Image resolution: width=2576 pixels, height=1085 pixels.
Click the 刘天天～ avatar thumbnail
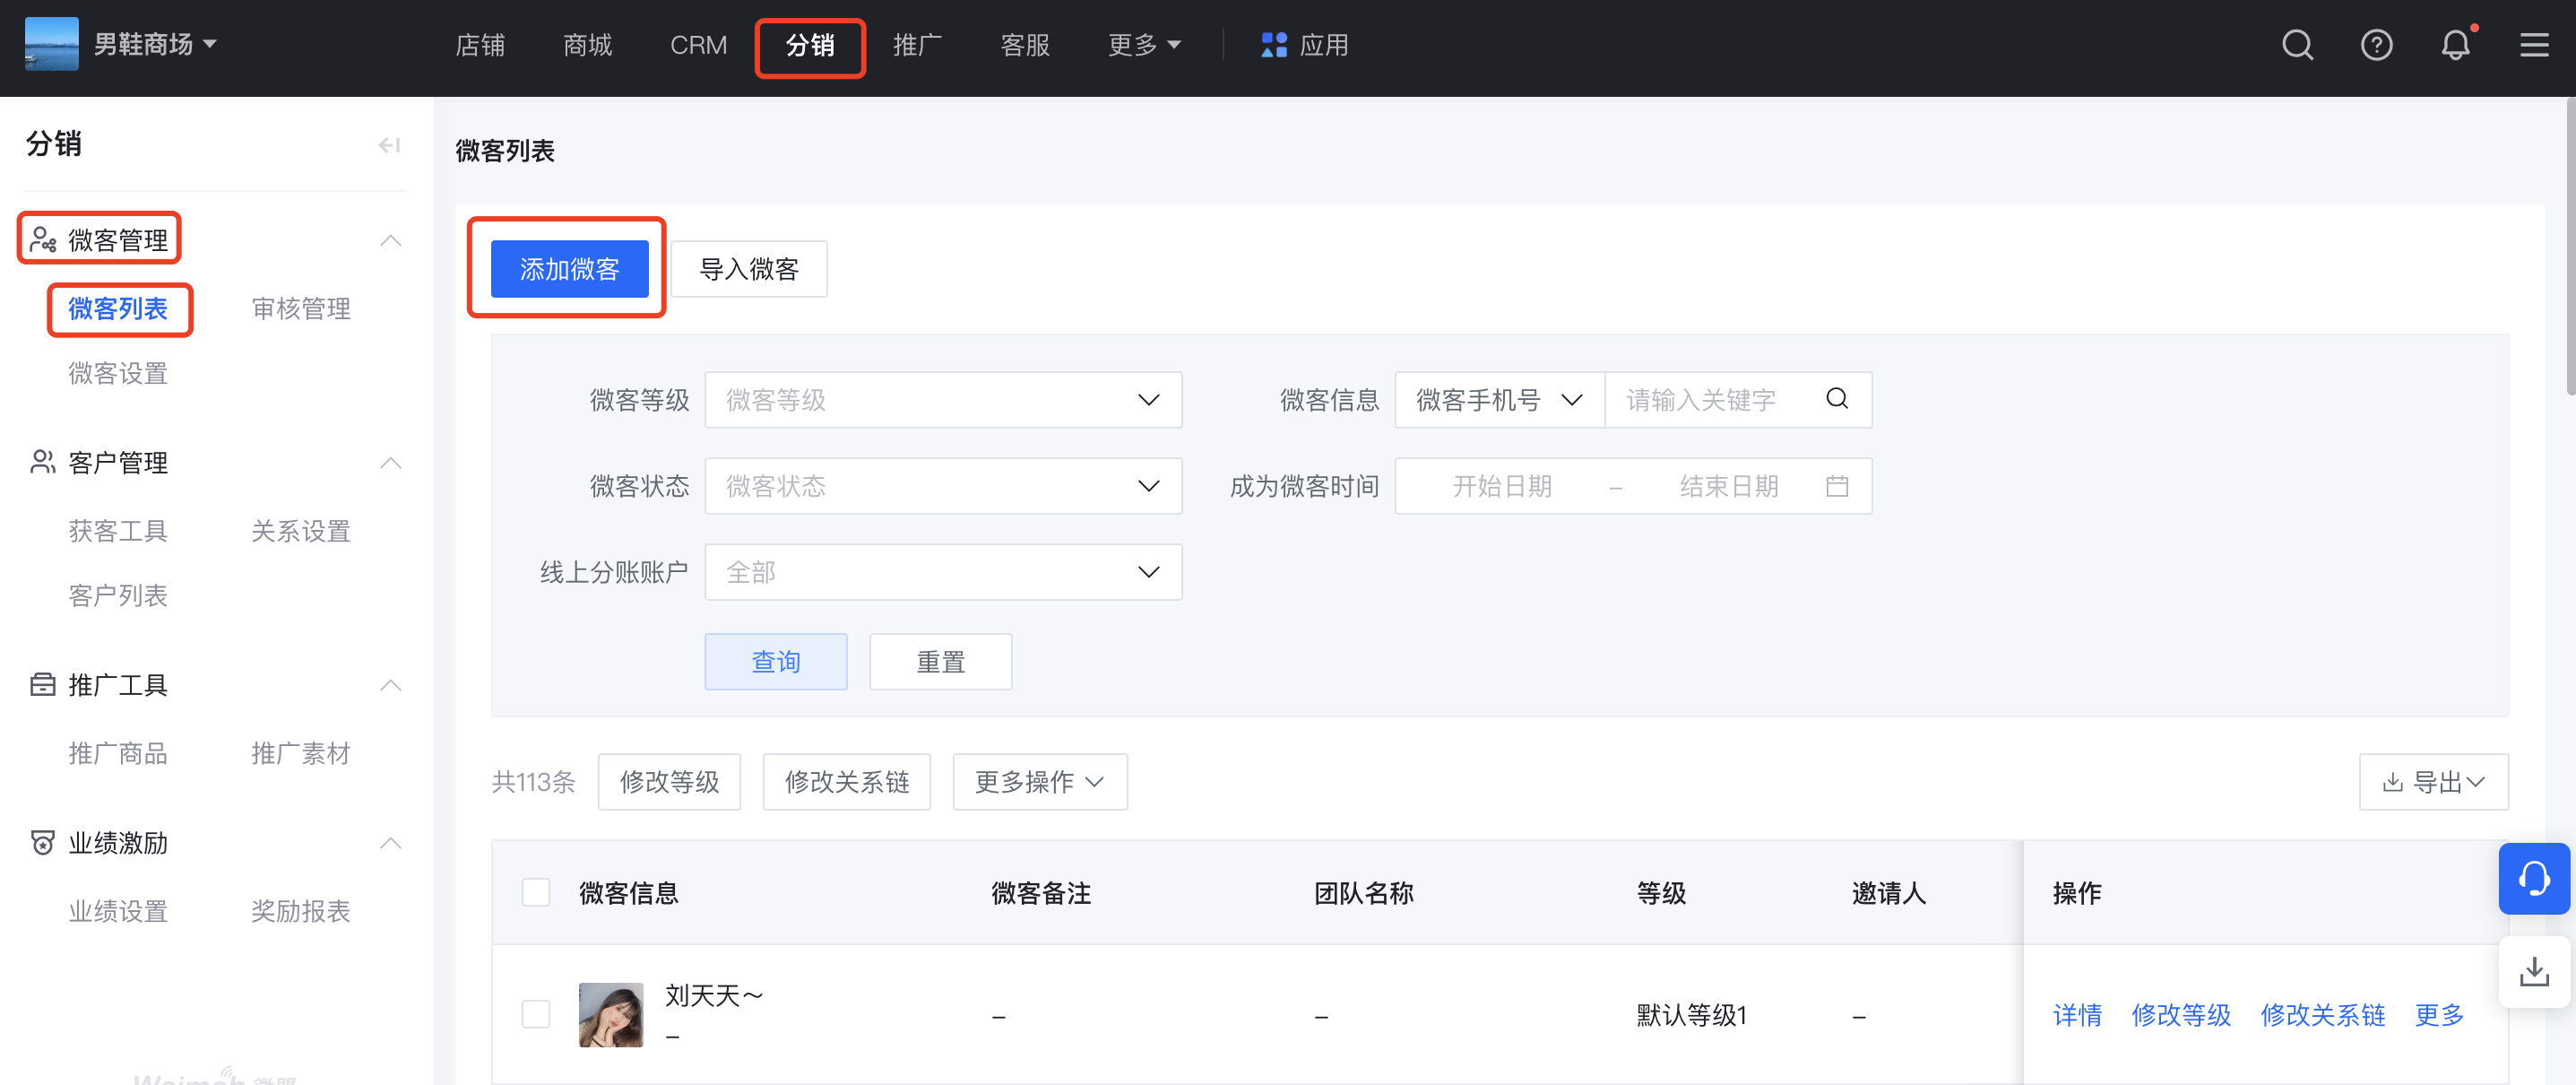tap(611, 1014)
